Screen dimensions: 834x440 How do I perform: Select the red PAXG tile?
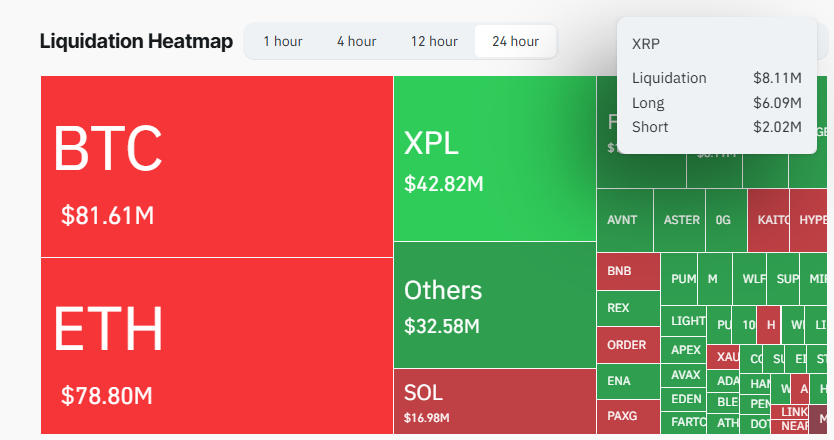click(x=628, y=415)
